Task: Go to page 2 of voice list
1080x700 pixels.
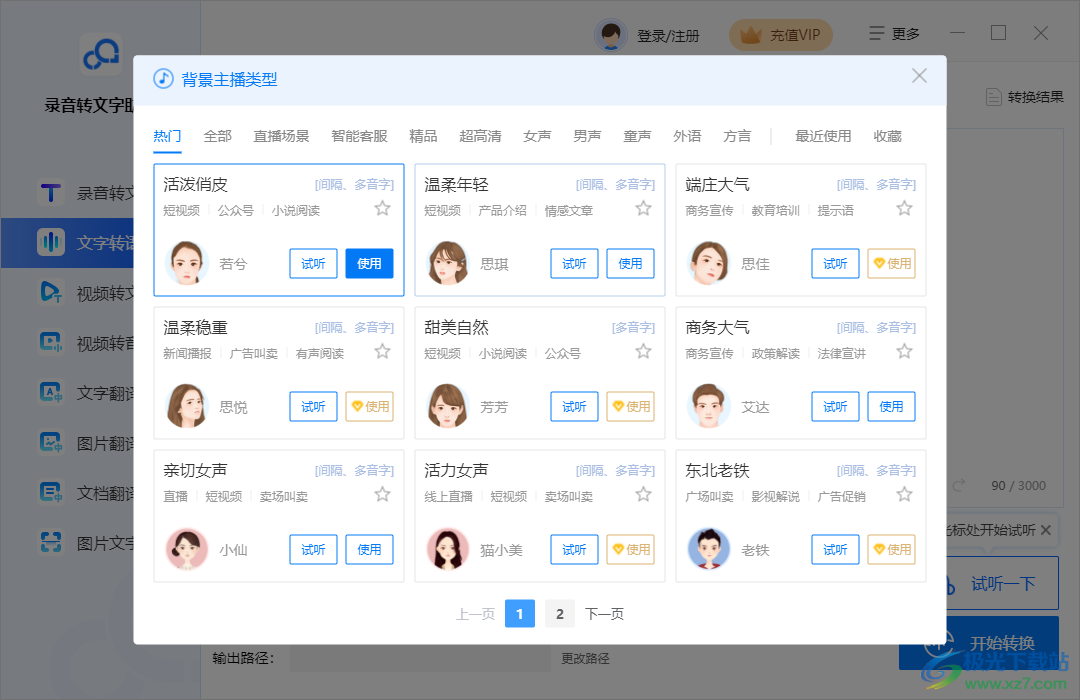Action: (x=559, y=613)
